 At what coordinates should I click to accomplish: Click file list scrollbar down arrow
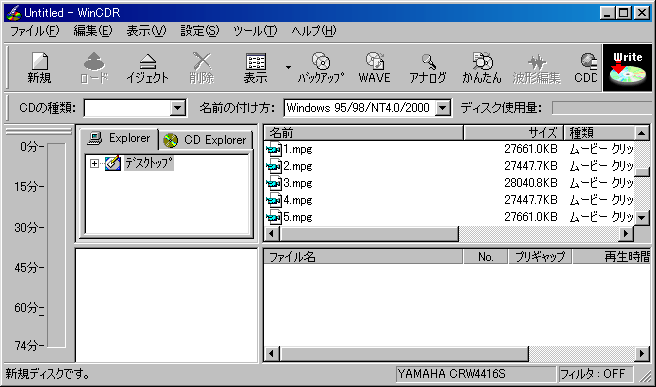coord(642,218)
